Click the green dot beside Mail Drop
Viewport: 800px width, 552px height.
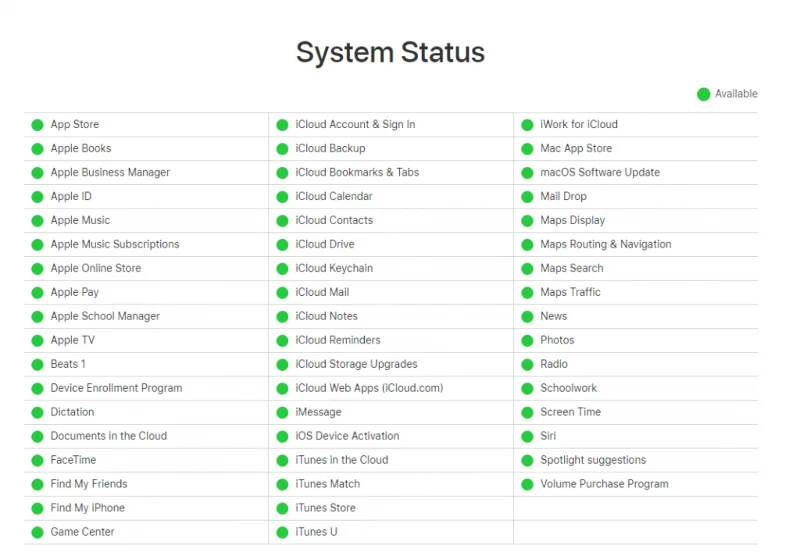coord(527,197)
